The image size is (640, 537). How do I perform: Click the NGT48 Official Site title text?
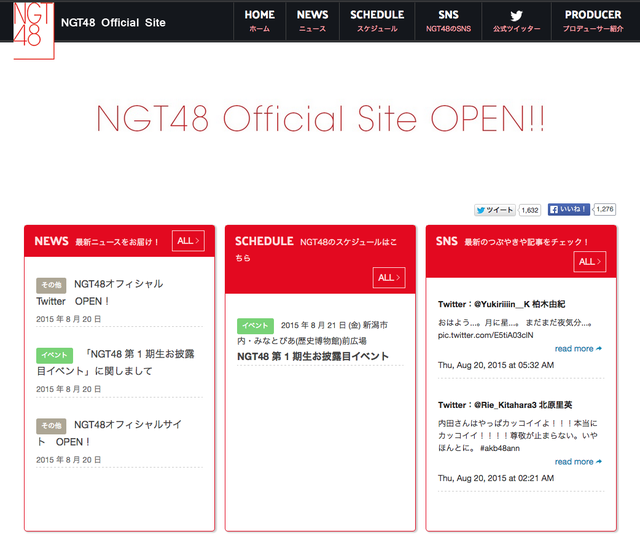[x=113, y=22]
